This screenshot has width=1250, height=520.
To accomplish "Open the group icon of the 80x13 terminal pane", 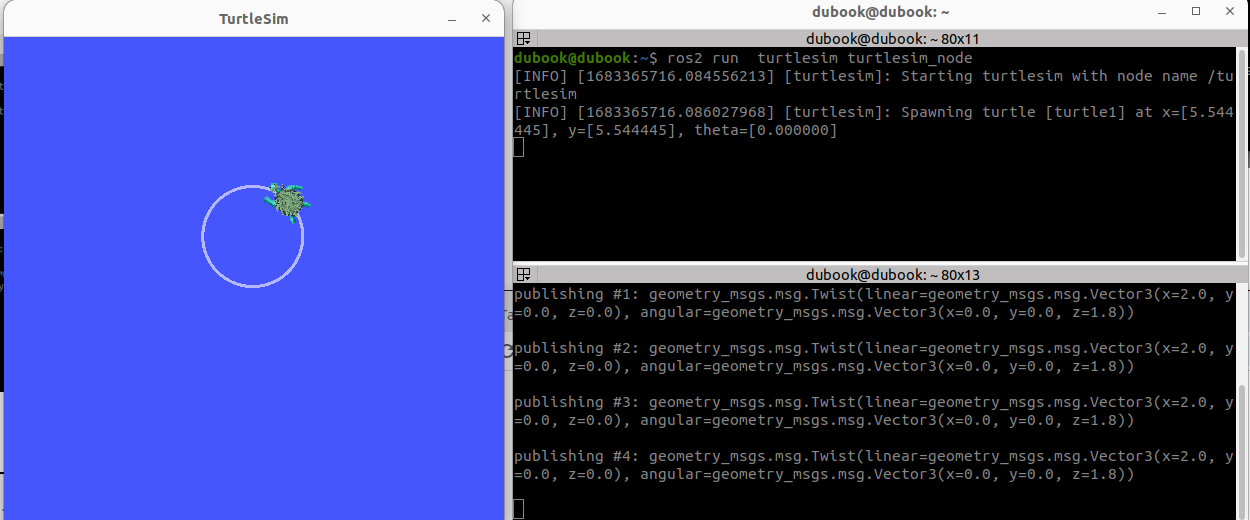I will (523, 275).
